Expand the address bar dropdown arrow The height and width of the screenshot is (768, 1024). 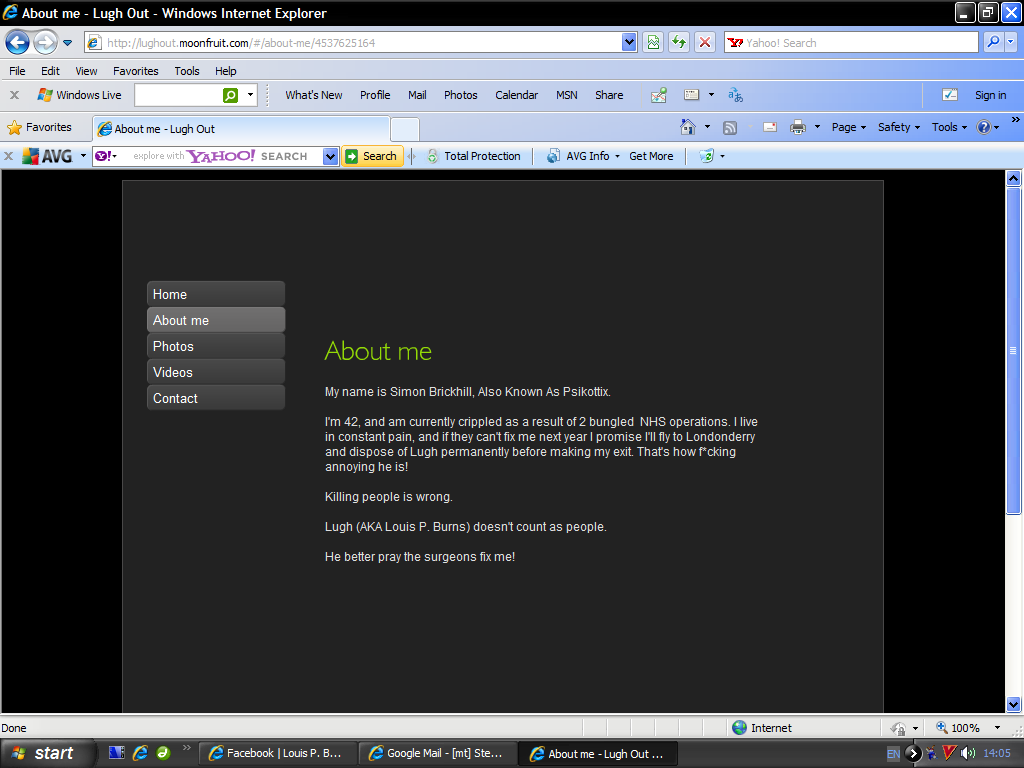(629, 42)
